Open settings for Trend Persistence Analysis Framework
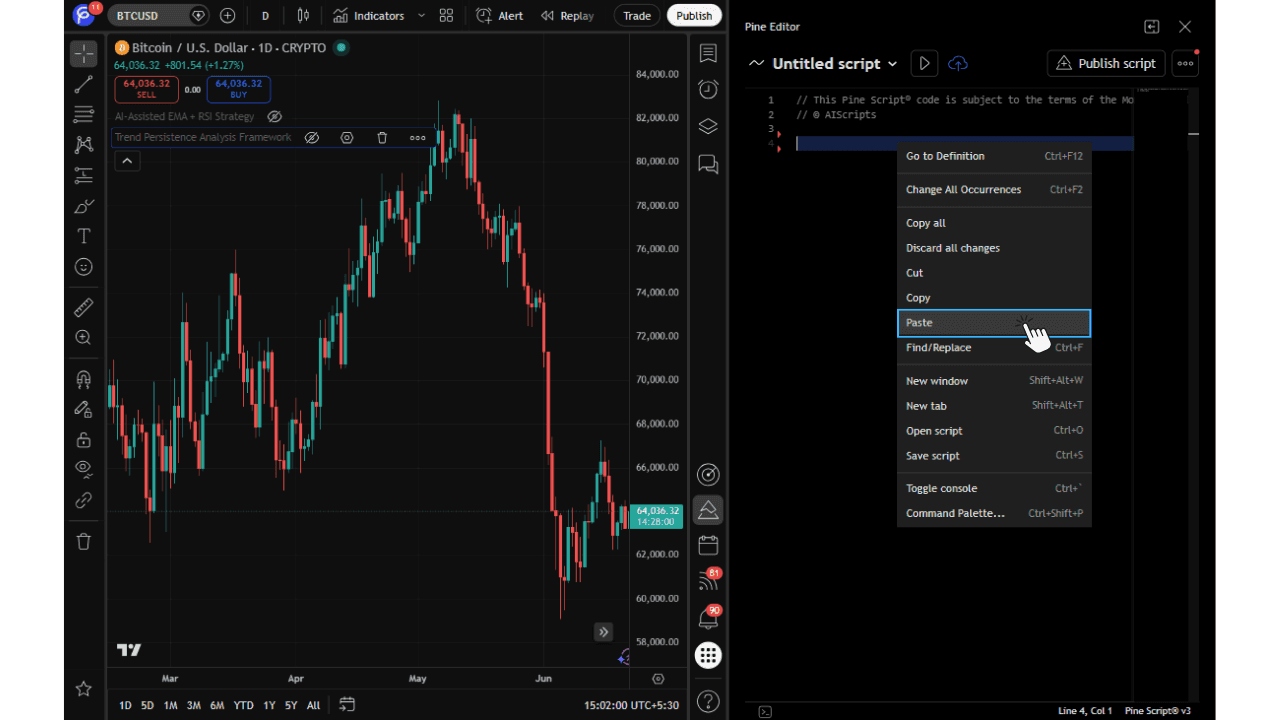 click(347, 138)
